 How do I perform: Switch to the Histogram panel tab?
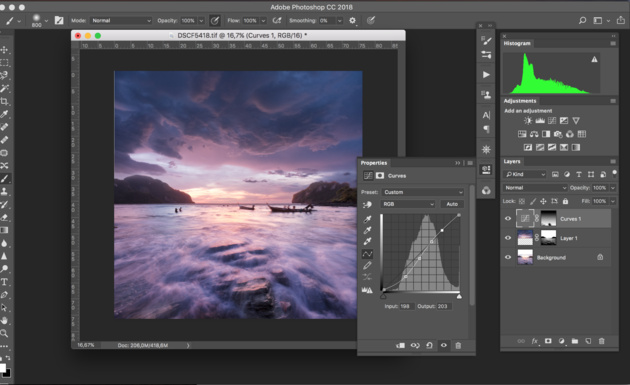pos(517,43)
